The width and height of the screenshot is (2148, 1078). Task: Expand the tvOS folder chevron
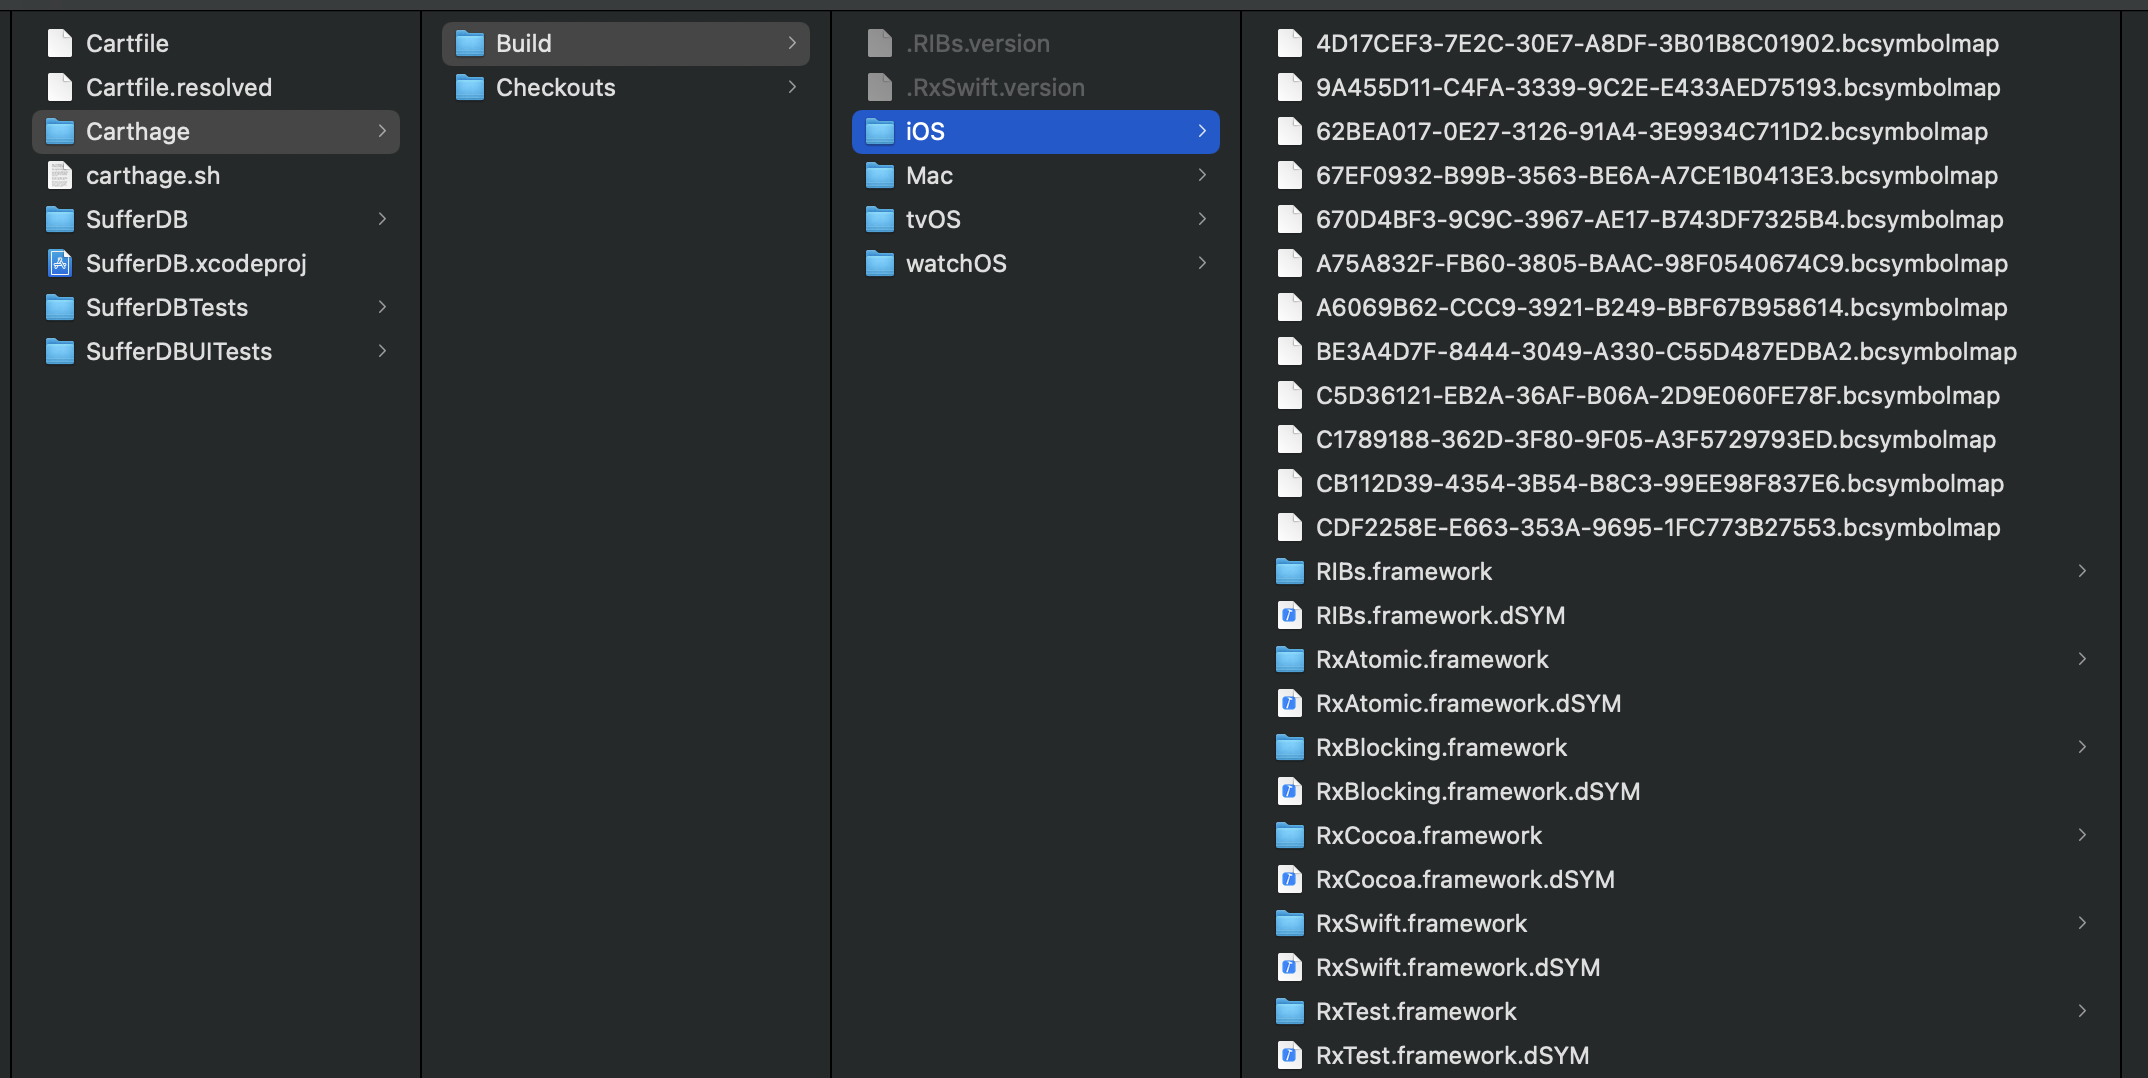[x=1202, y=219]
